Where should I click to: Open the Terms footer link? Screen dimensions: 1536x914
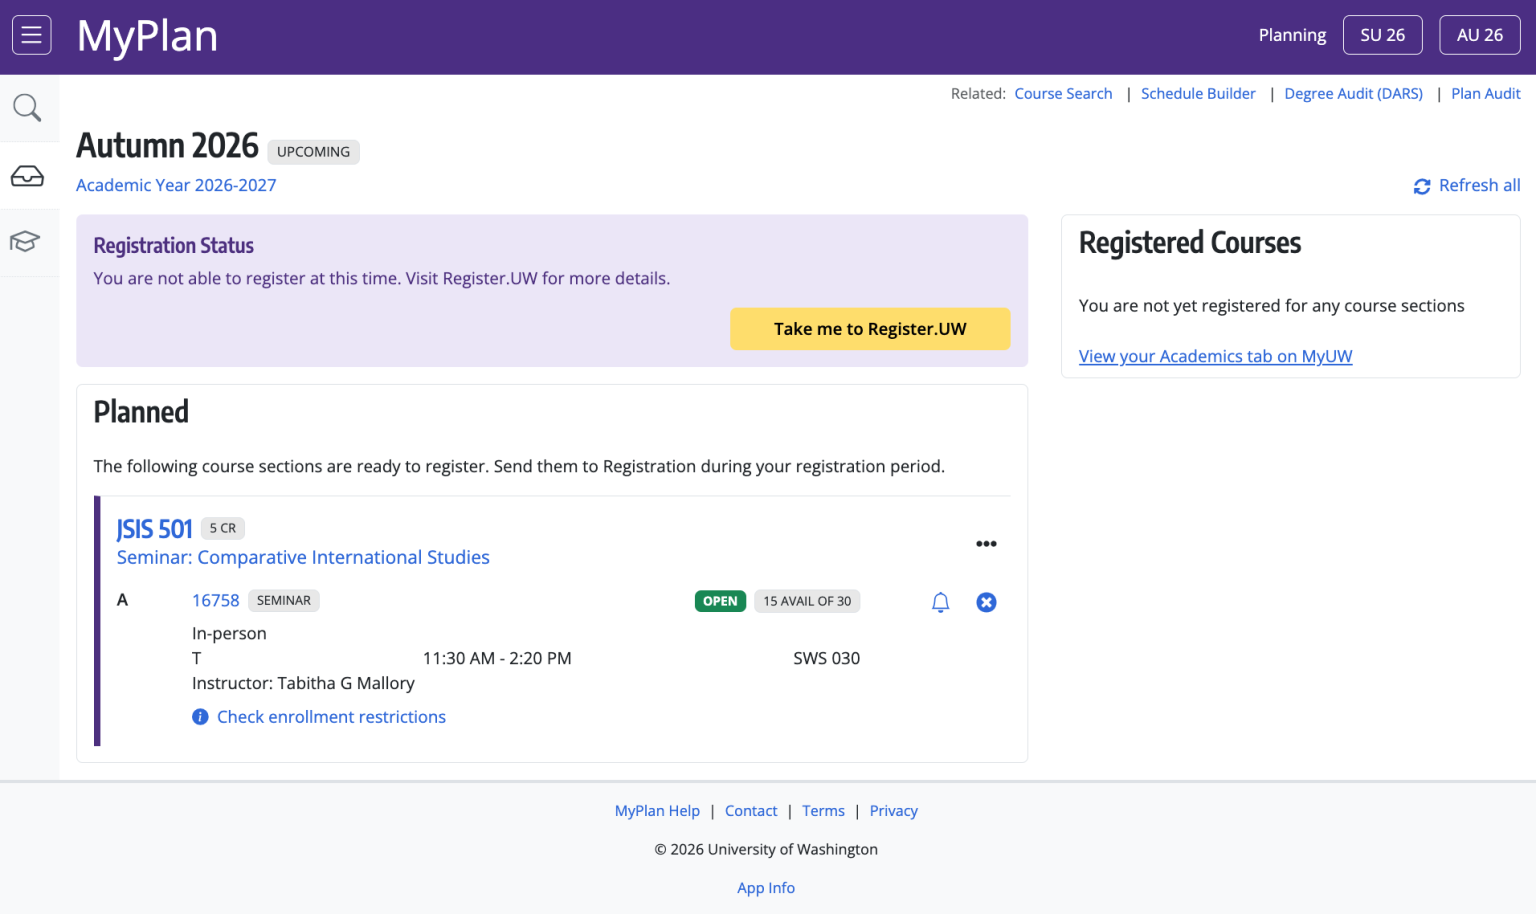[x=823, y=811]
